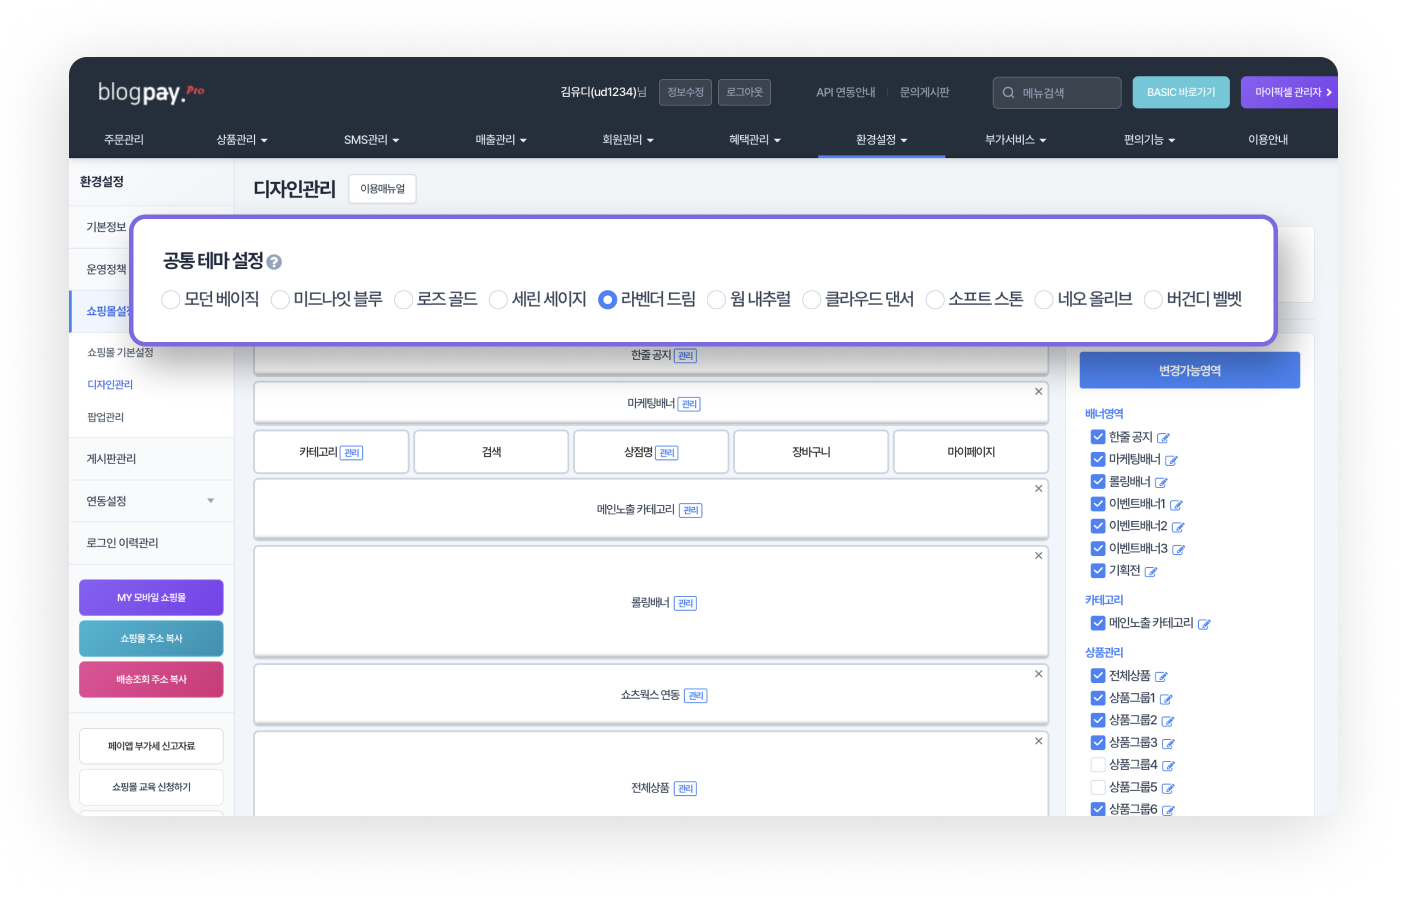The height and width of the screenshot is (915, 1407).
Task: Enable the 상품그룹5 checkbox
Action: [x=1098, y=787]
